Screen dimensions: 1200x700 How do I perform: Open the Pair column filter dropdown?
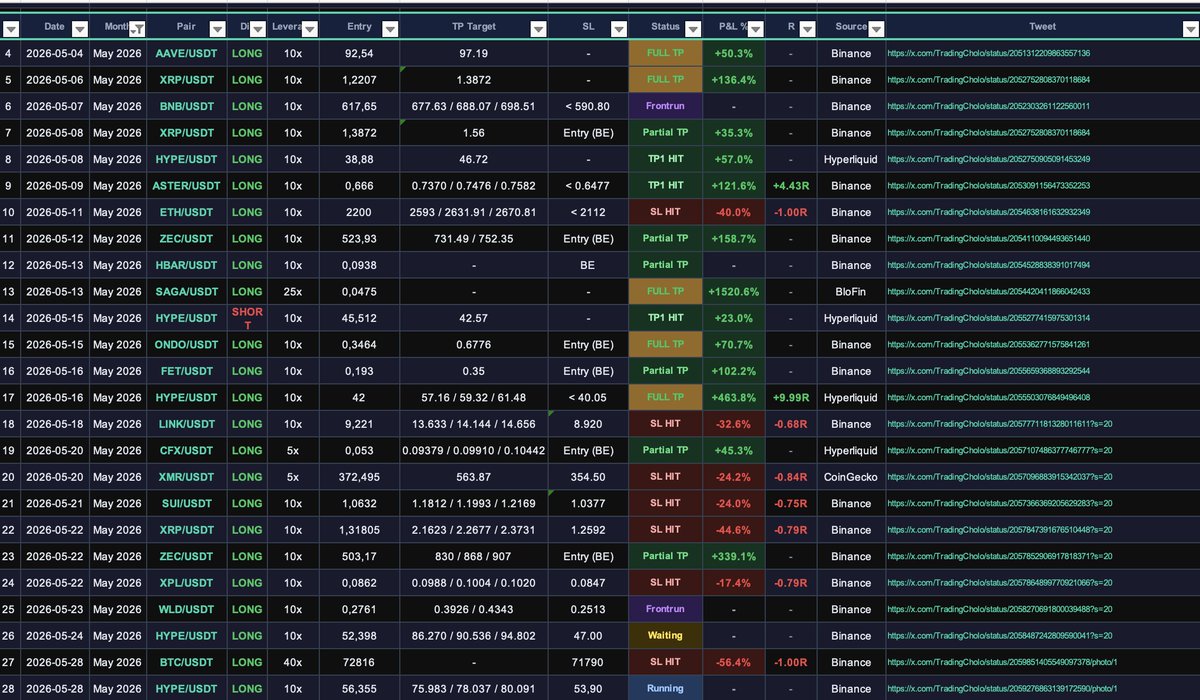click(x=216, y=28)
